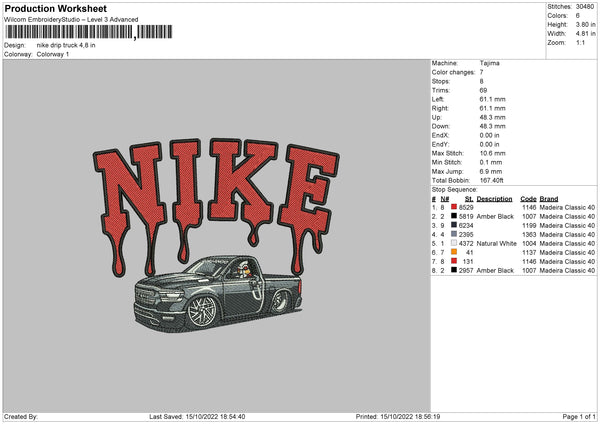Click the Zoom value '1:1'
This screenshot has width=600, height=424.
click(x=580, y=42)
